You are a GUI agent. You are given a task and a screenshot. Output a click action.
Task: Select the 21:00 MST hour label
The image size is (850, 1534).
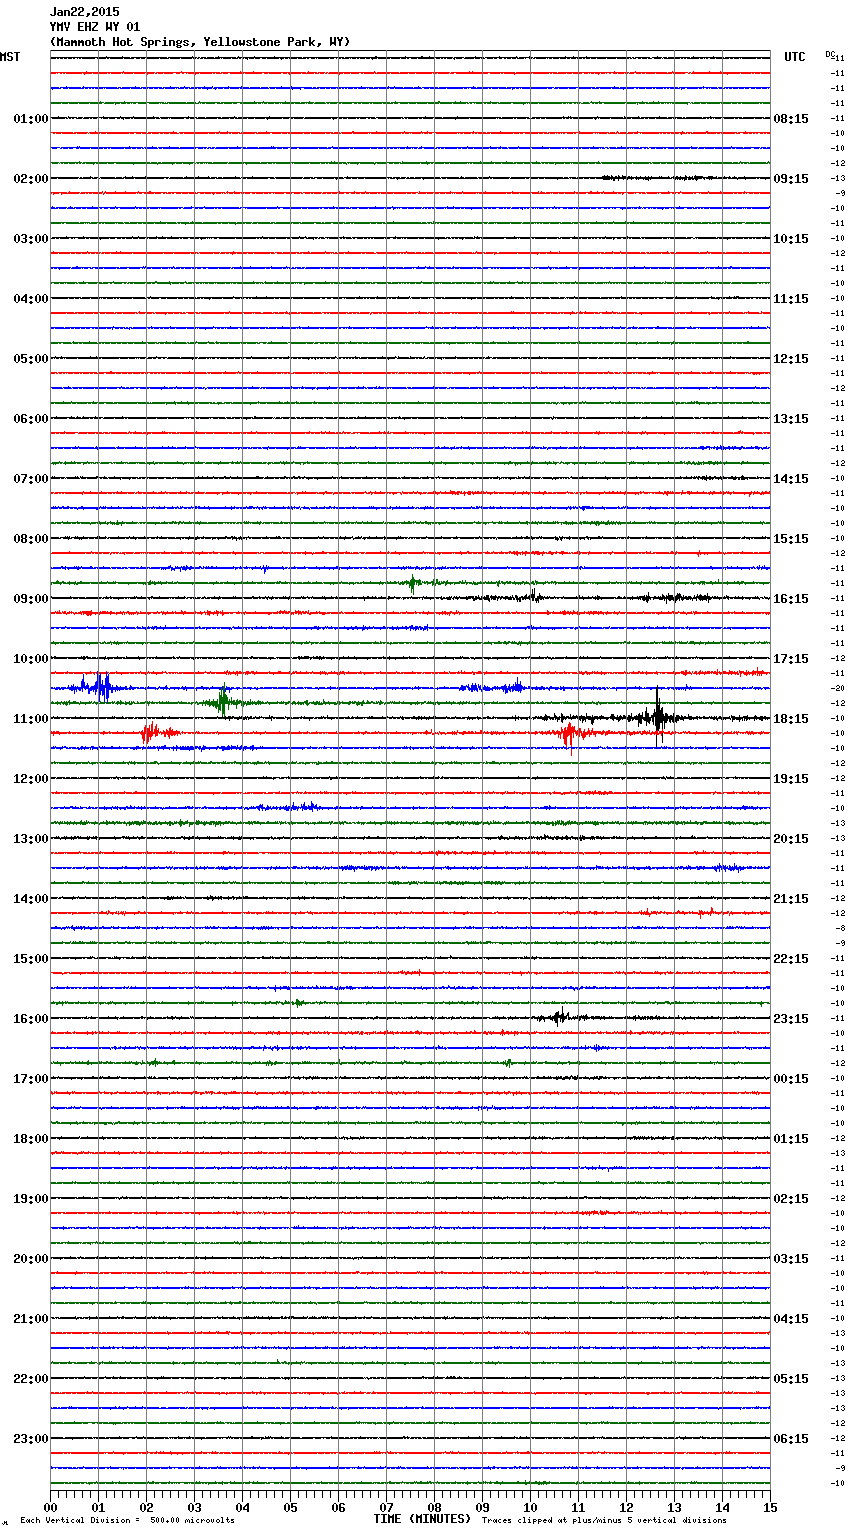click(30, 1319)
